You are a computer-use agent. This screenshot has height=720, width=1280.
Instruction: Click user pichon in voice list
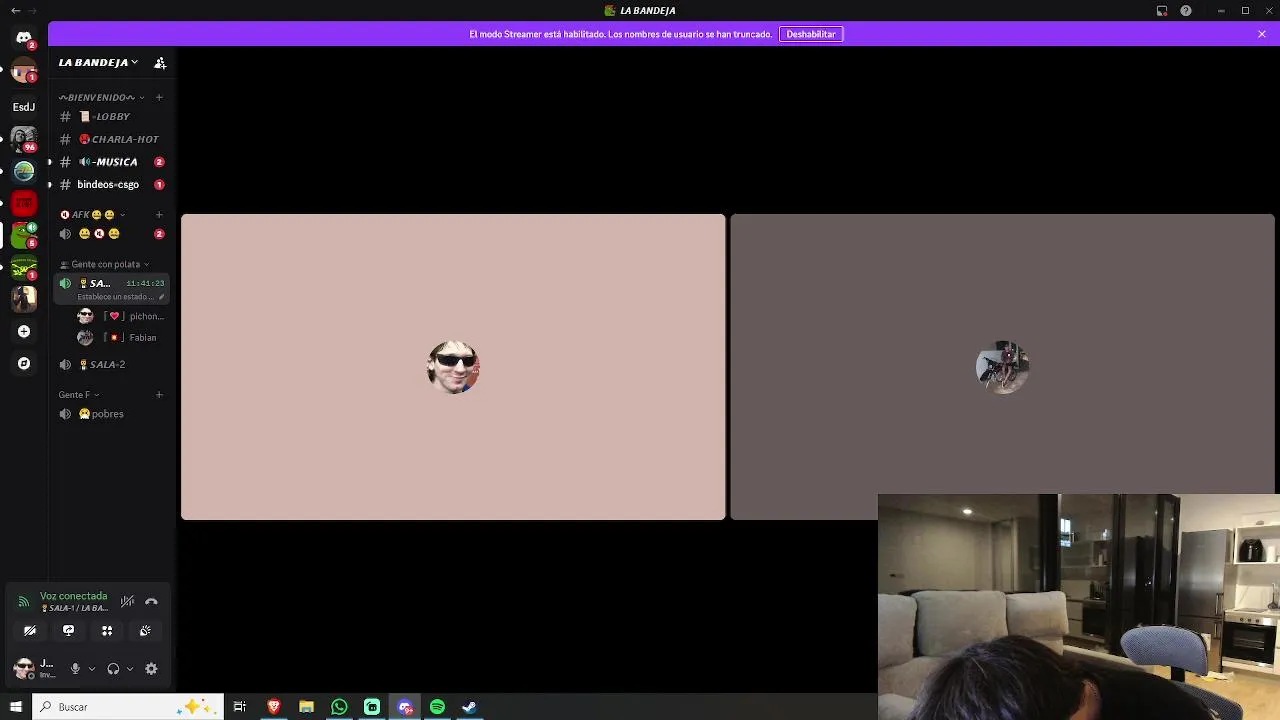[121, 316]
